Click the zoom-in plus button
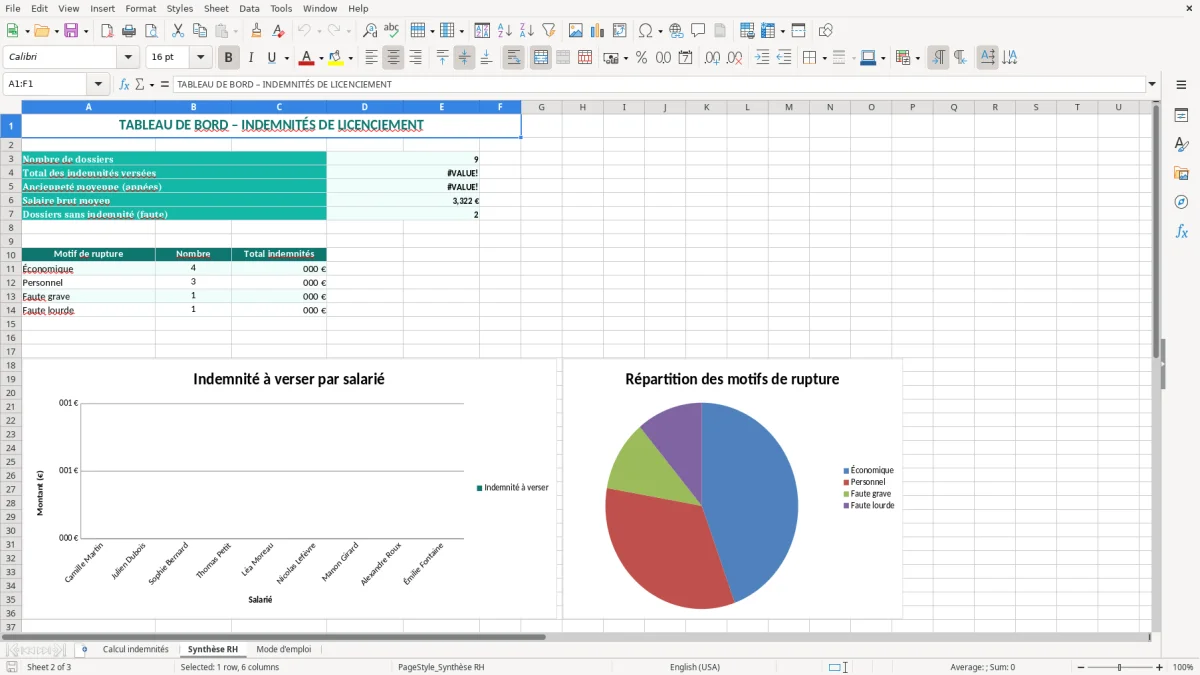 click(1160, 667)
